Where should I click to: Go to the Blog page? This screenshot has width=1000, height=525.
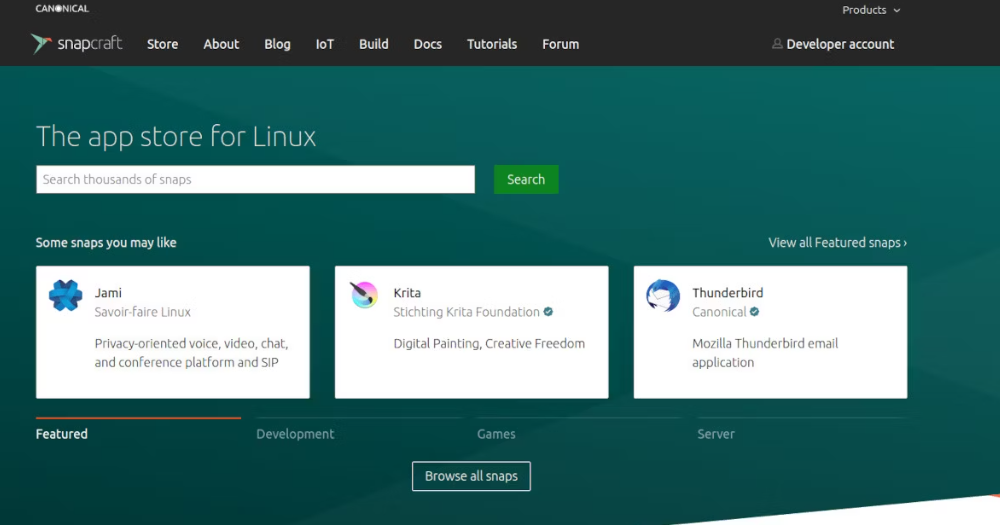(277, 45)
